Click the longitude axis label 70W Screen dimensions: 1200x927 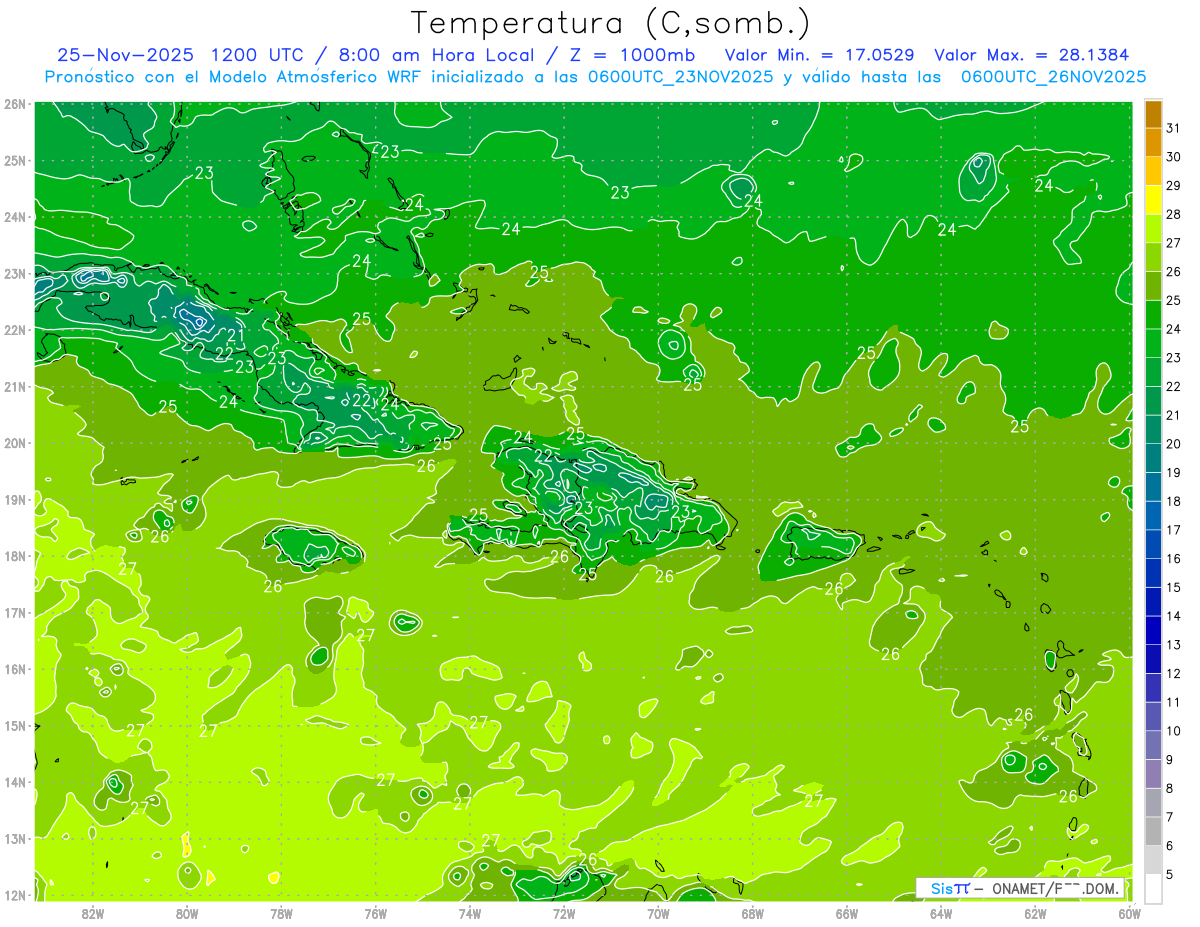[658, 912]
